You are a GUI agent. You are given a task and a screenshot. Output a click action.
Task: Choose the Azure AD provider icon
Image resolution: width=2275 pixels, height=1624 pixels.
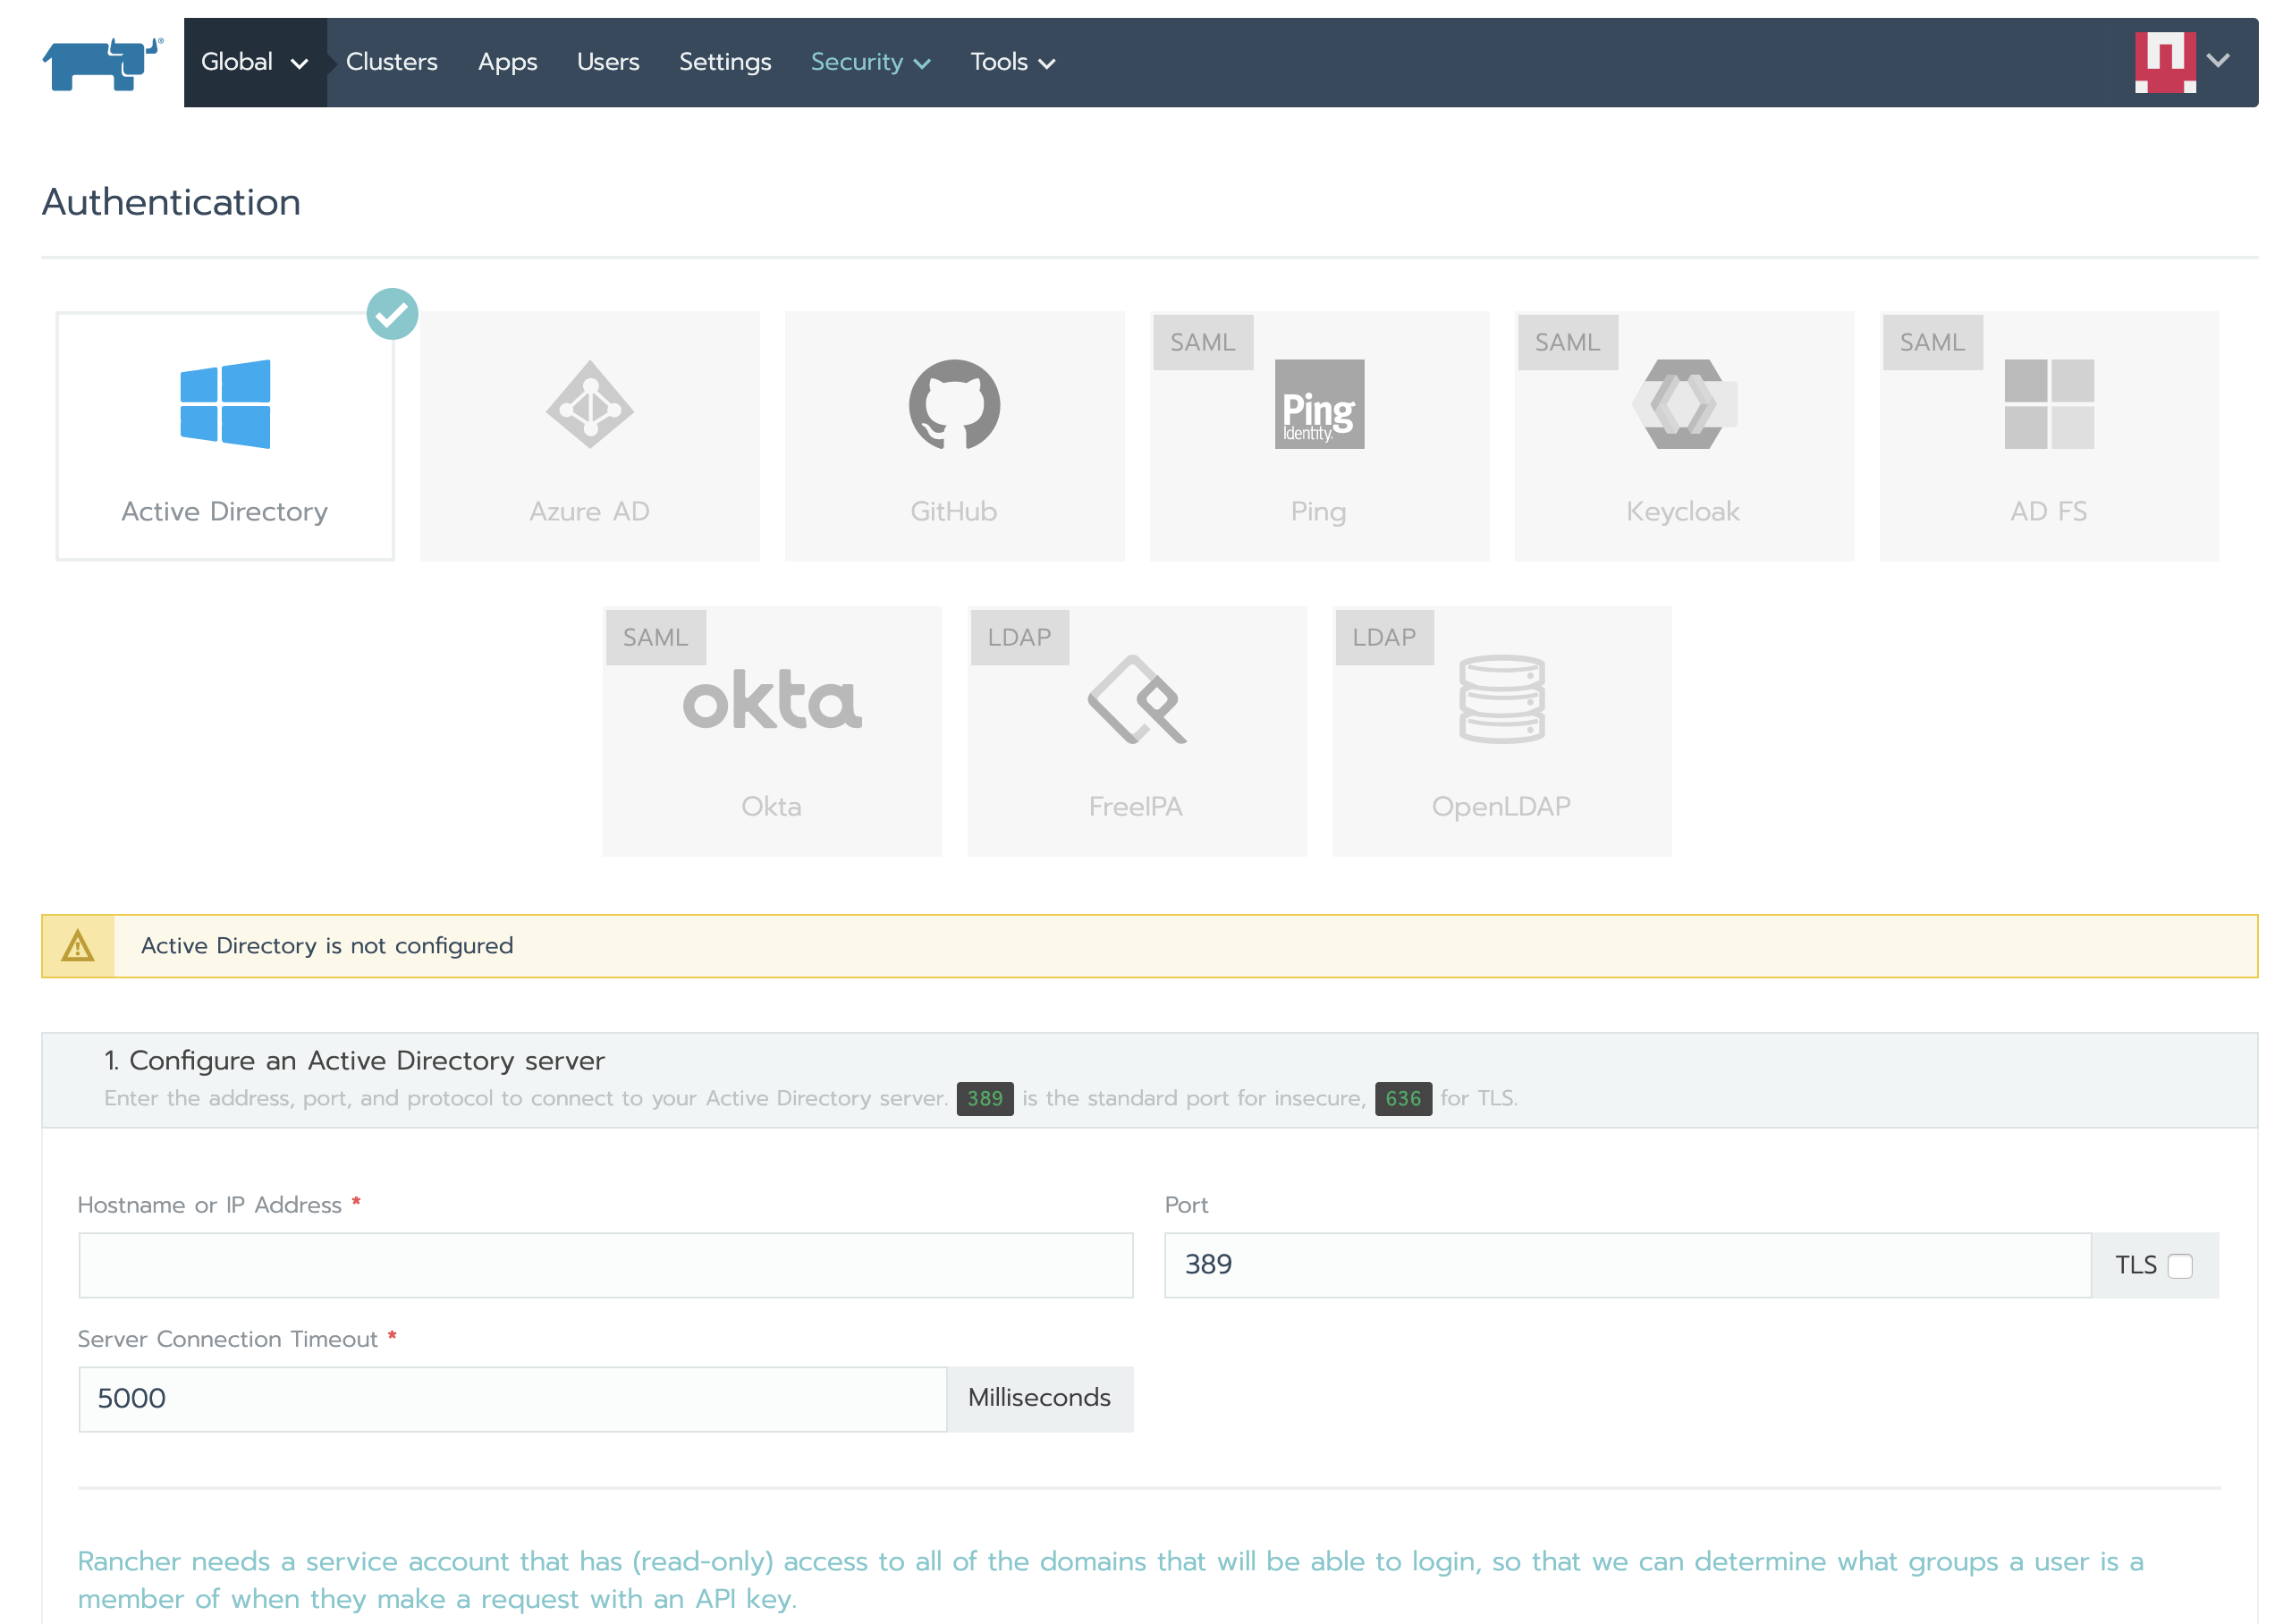[589, 404]
